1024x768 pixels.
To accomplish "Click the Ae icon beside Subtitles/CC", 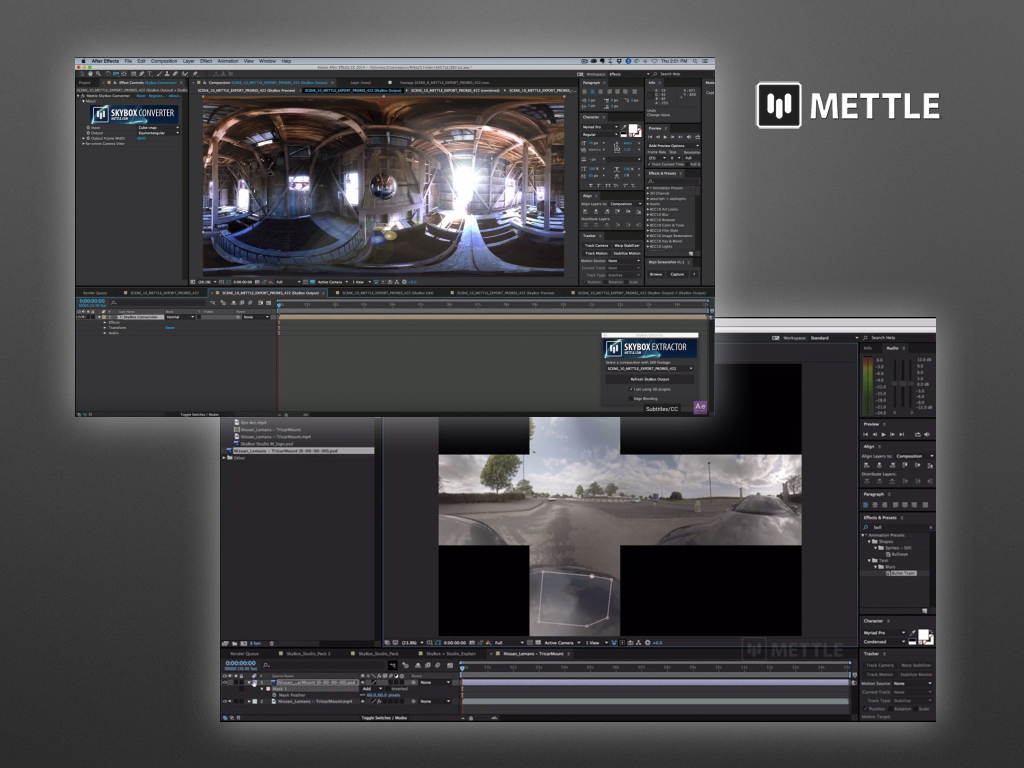I will 700,407.
